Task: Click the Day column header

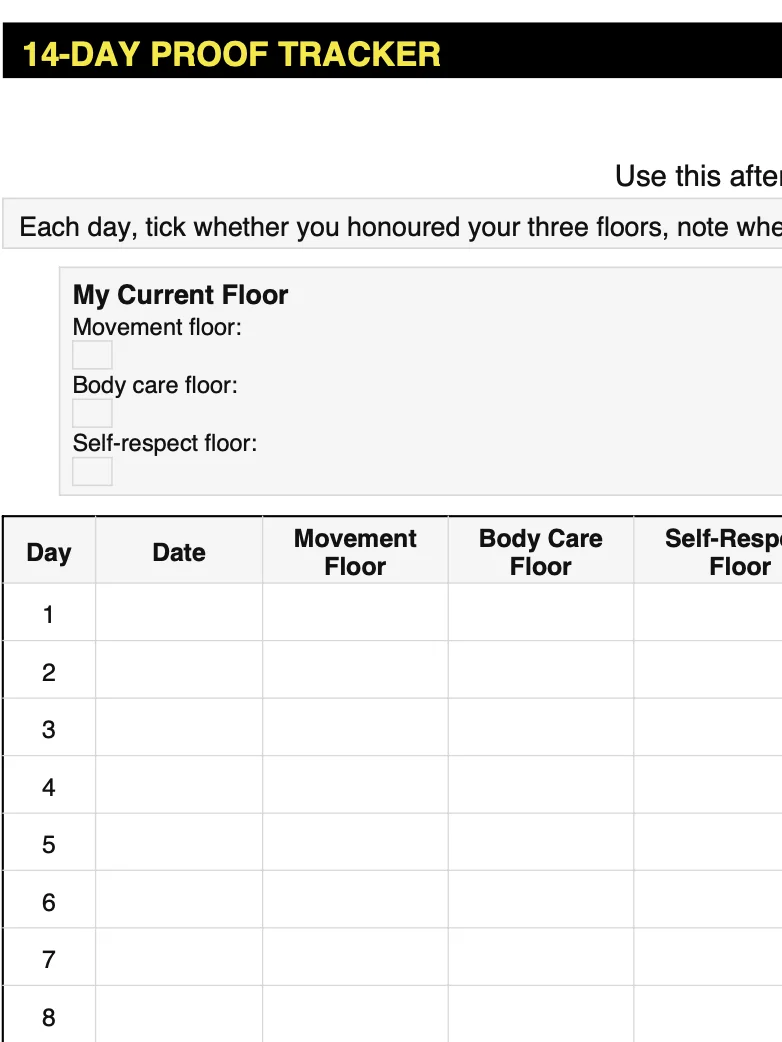Action: 49,550
